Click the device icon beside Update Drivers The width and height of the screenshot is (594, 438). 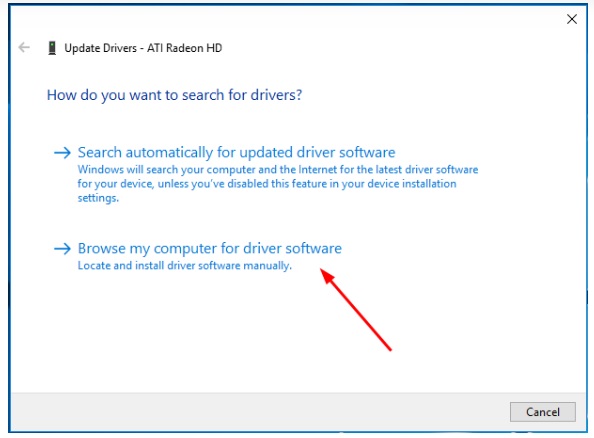[x=52, y=48]
